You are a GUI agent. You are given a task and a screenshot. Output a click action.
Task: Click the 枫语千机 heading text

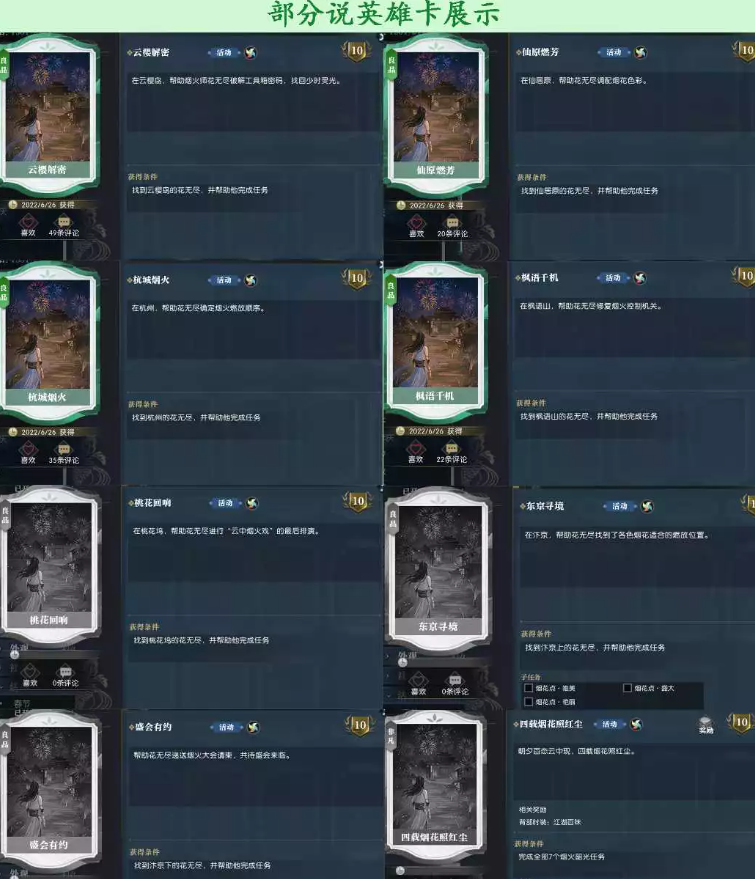coord(540,277)
